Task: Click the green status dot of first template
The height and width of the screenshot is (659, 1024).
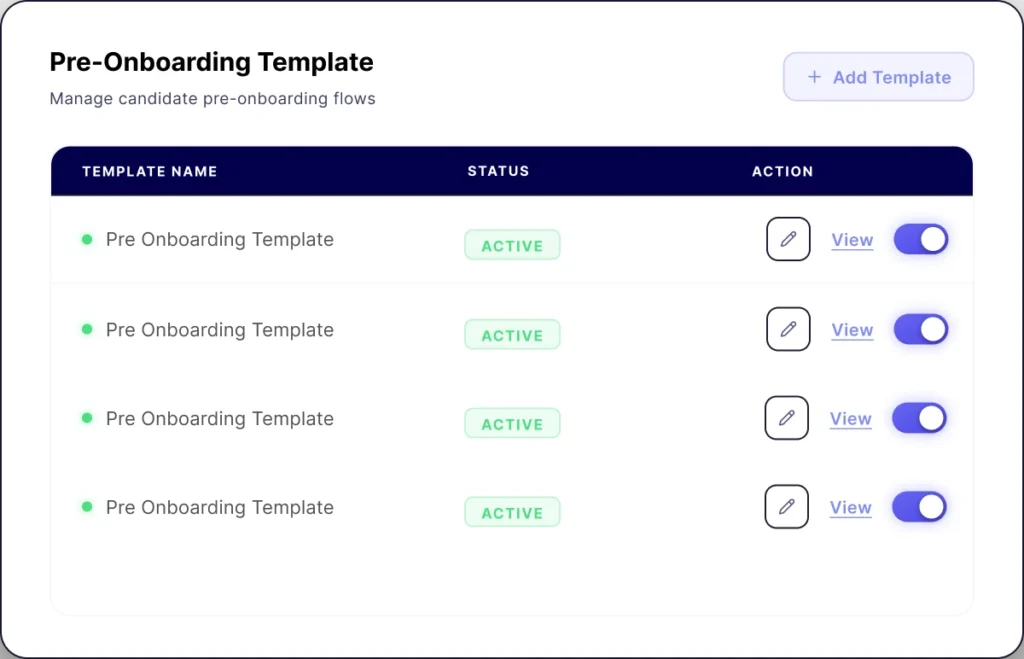Action: coord(87,239)
